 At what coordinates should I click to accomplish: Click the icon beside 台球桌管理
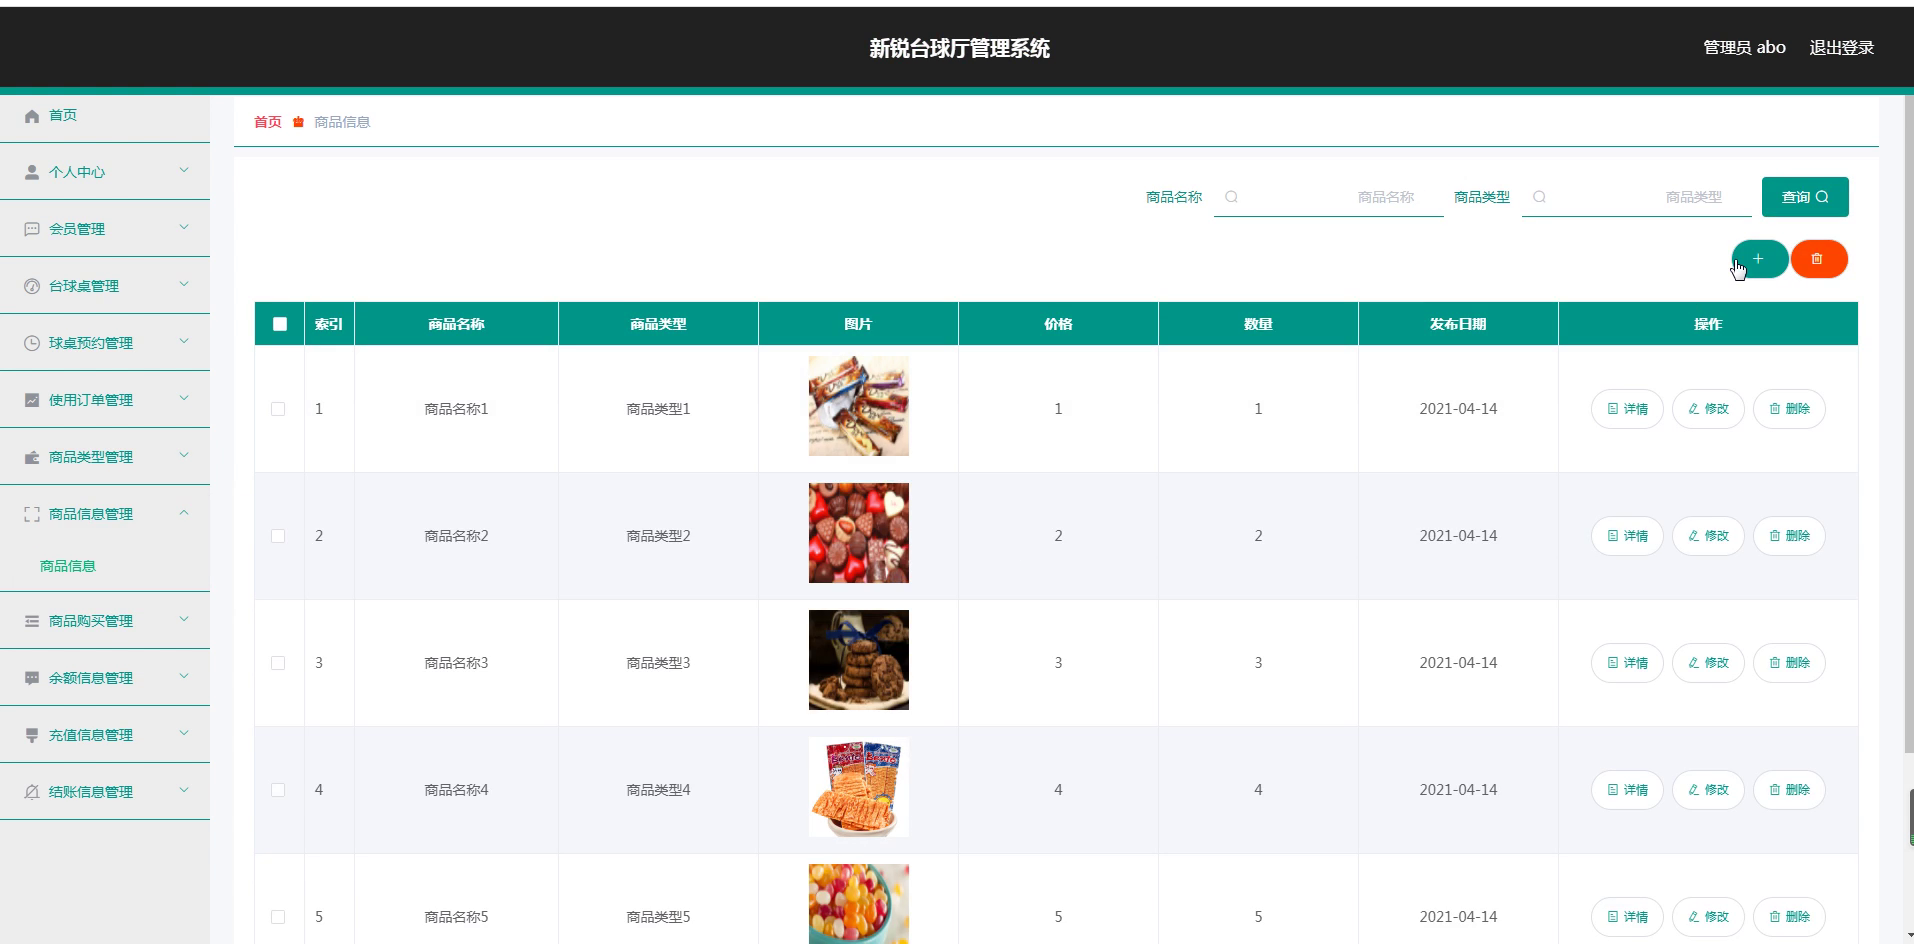tap(32, 286)
